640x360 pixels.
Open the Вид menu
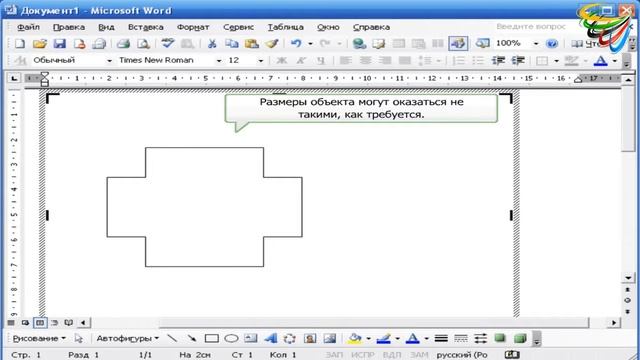point(106,27)
